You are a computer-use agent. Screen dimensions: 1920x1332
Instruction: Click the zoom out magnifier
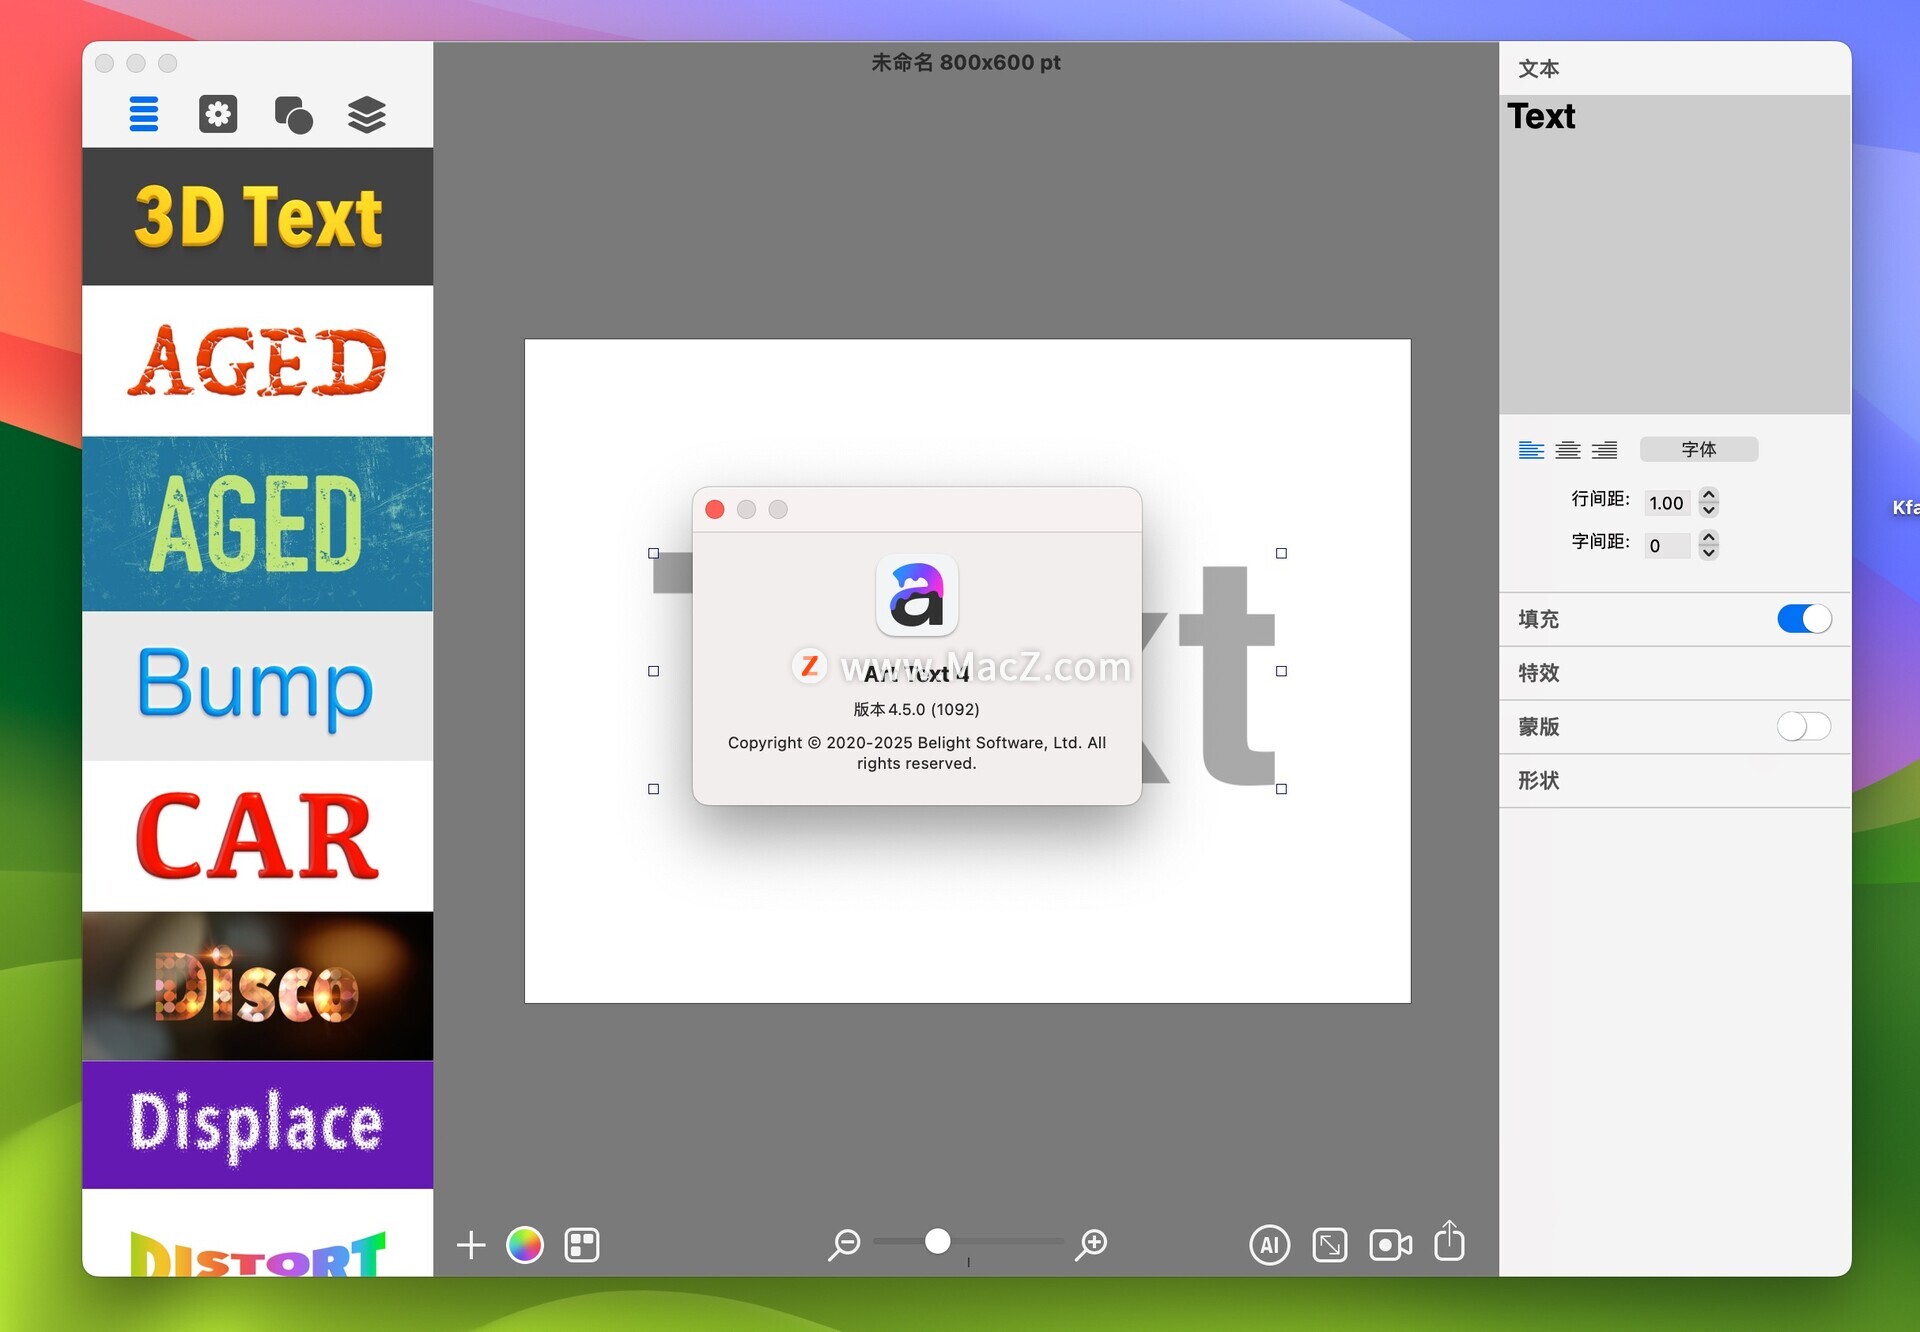[x=844, y=1244]
